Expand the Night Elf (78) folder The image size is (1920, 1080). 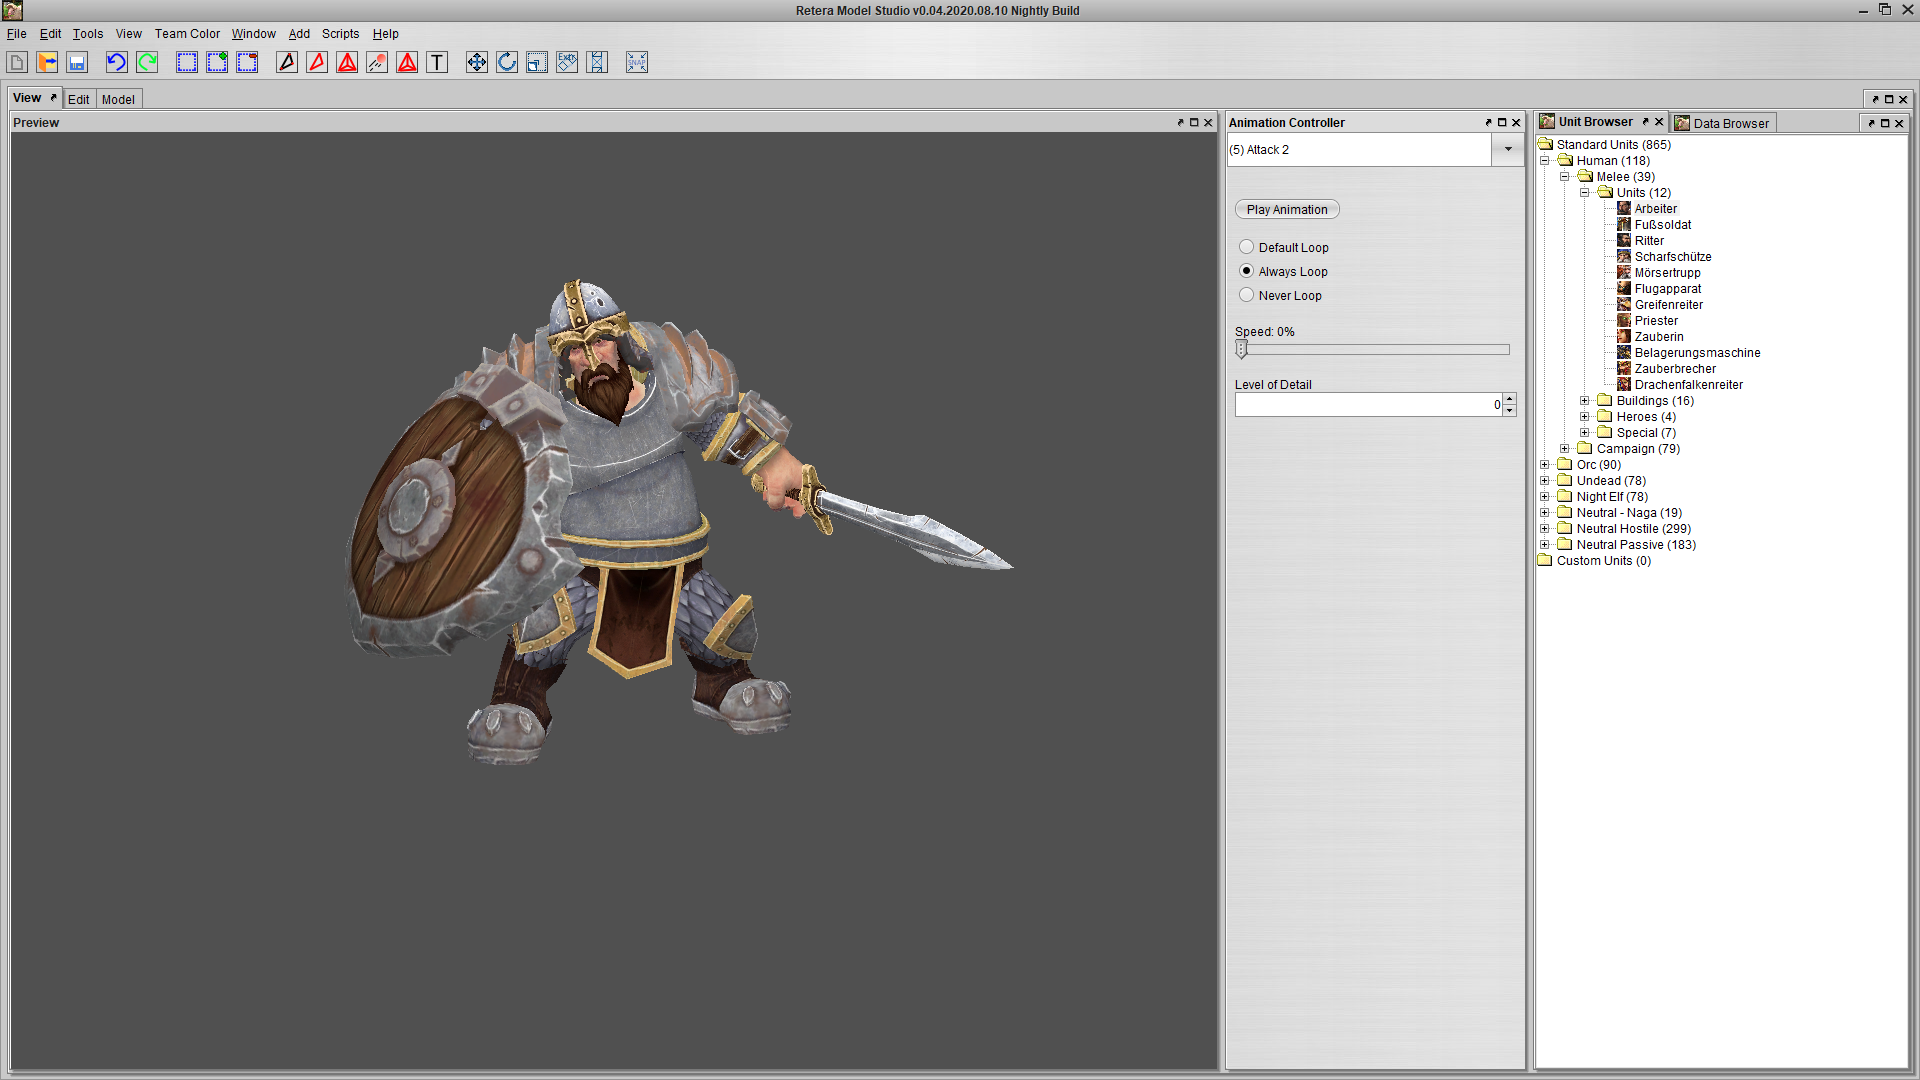[x=1545, y=497]
